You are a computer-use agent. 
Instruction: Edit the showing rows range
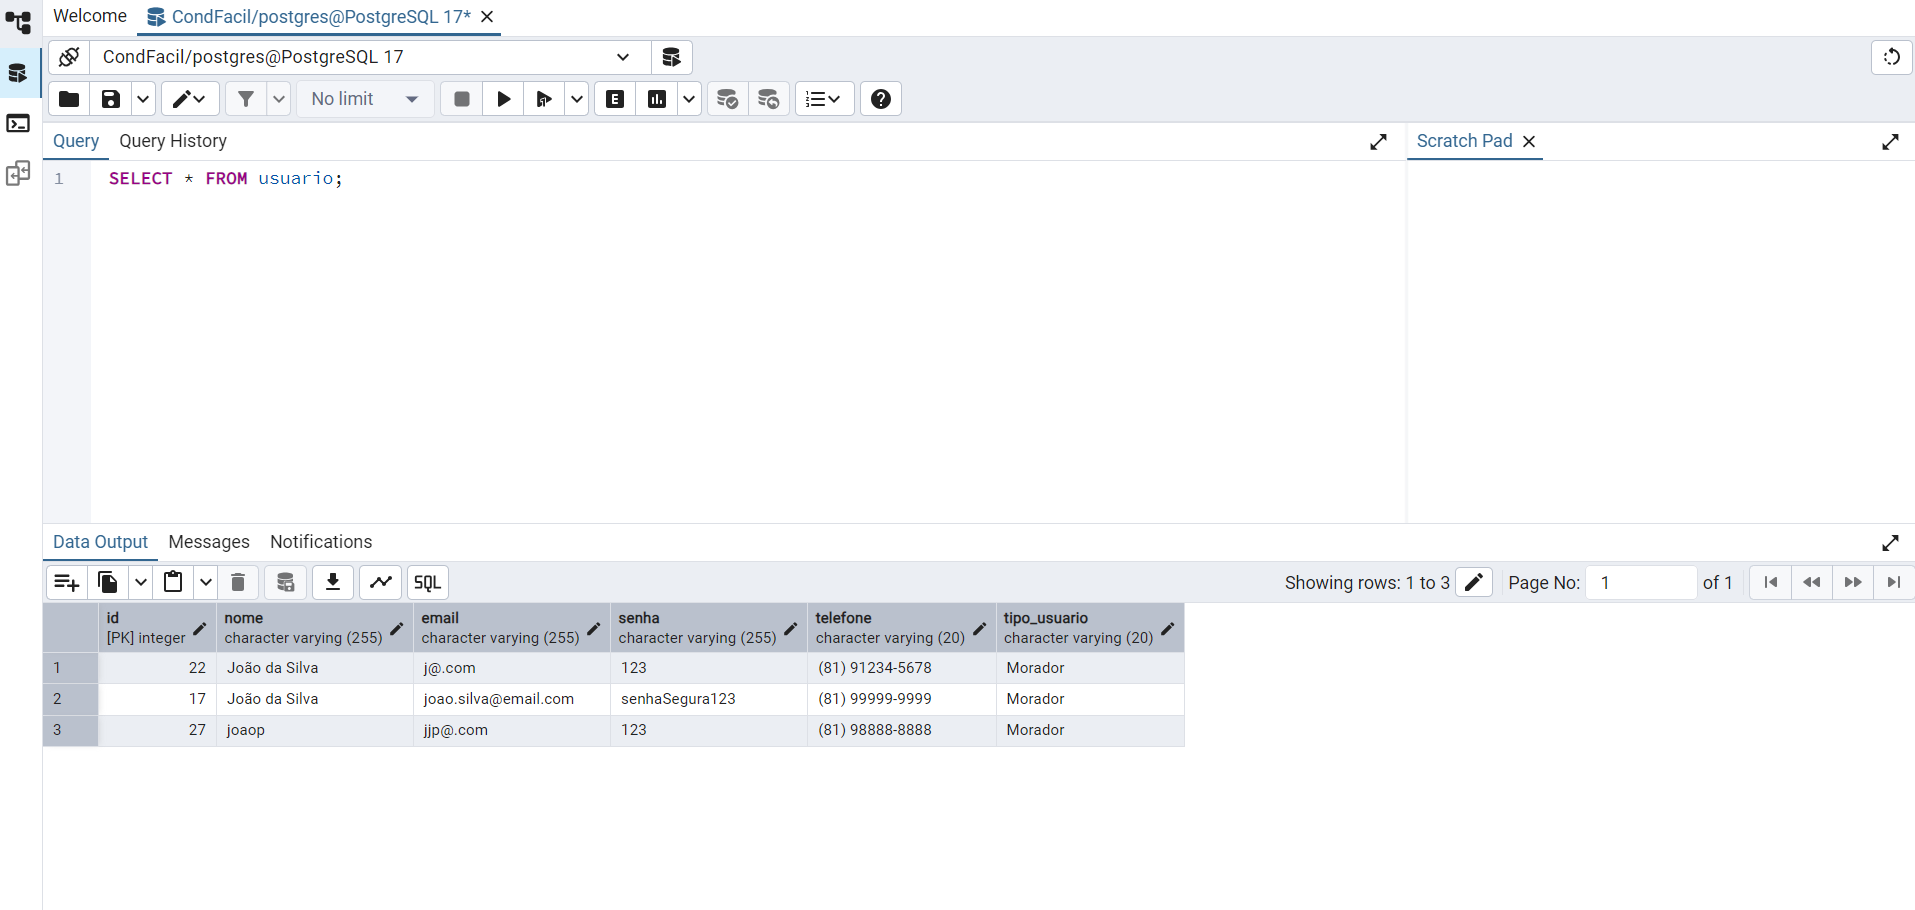click(1474, 582)
